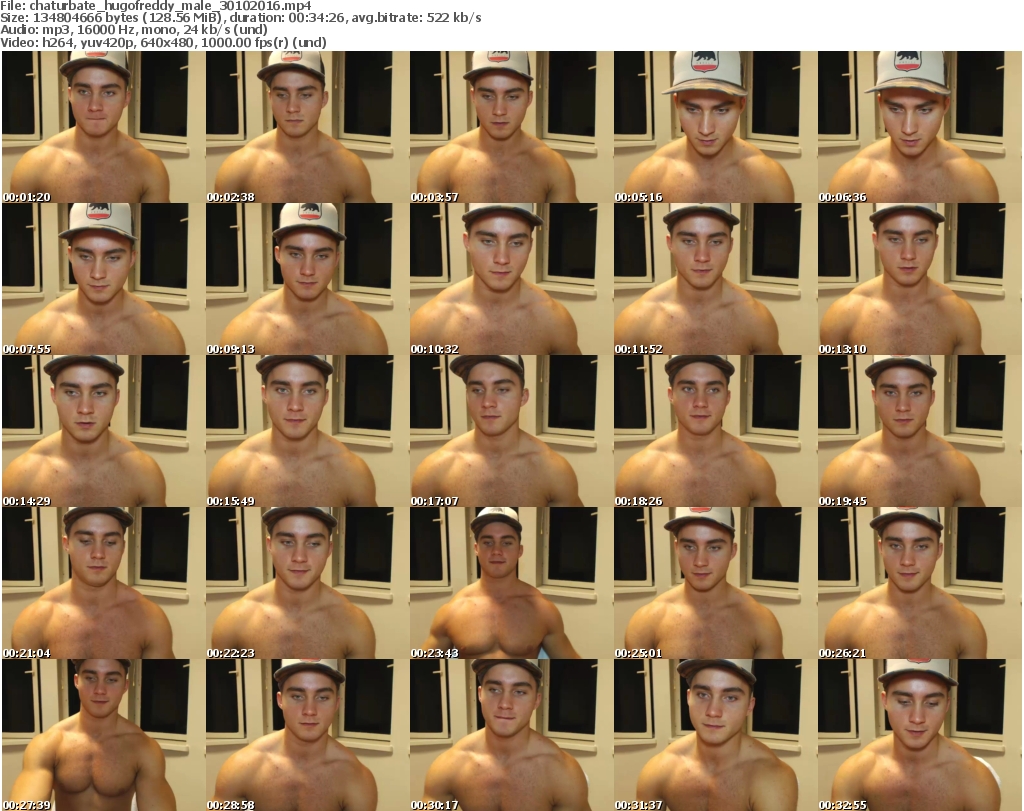Screen dimensions: 1024x811
Task: Click the frame labeled 00:05:16
Action: pos(715,127)
